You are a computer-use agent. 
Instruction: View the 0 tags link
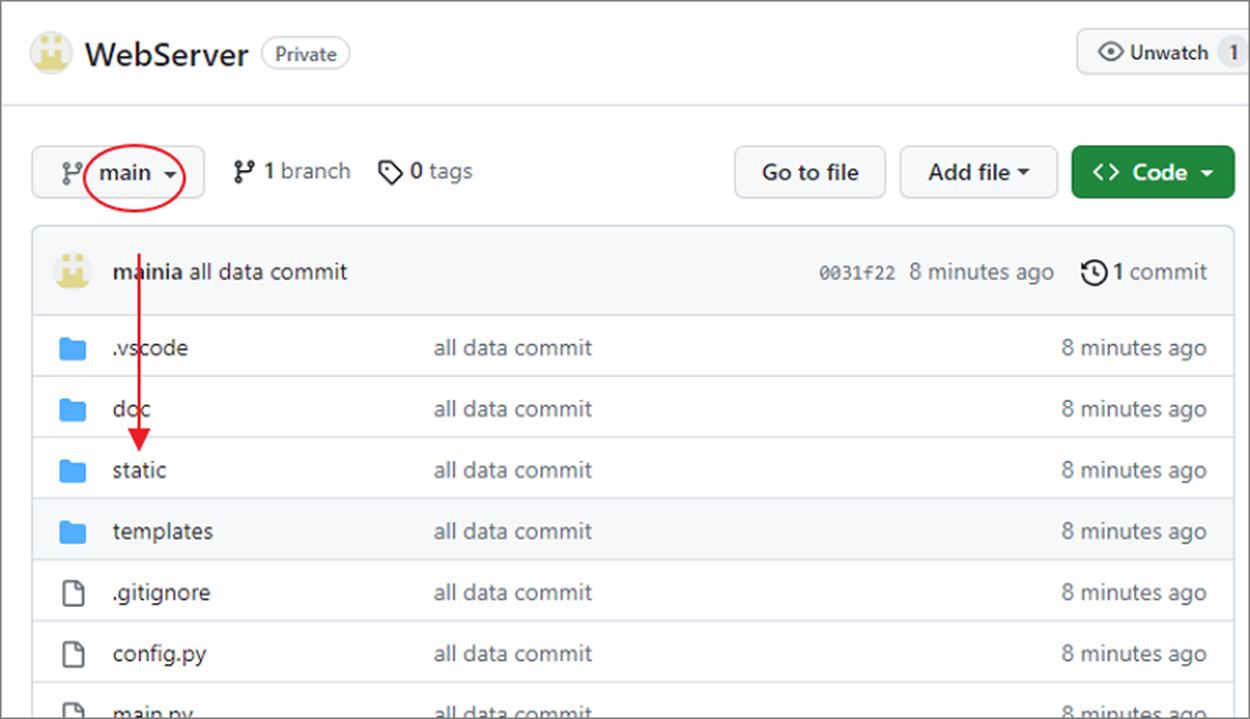(x=425, y=172)
